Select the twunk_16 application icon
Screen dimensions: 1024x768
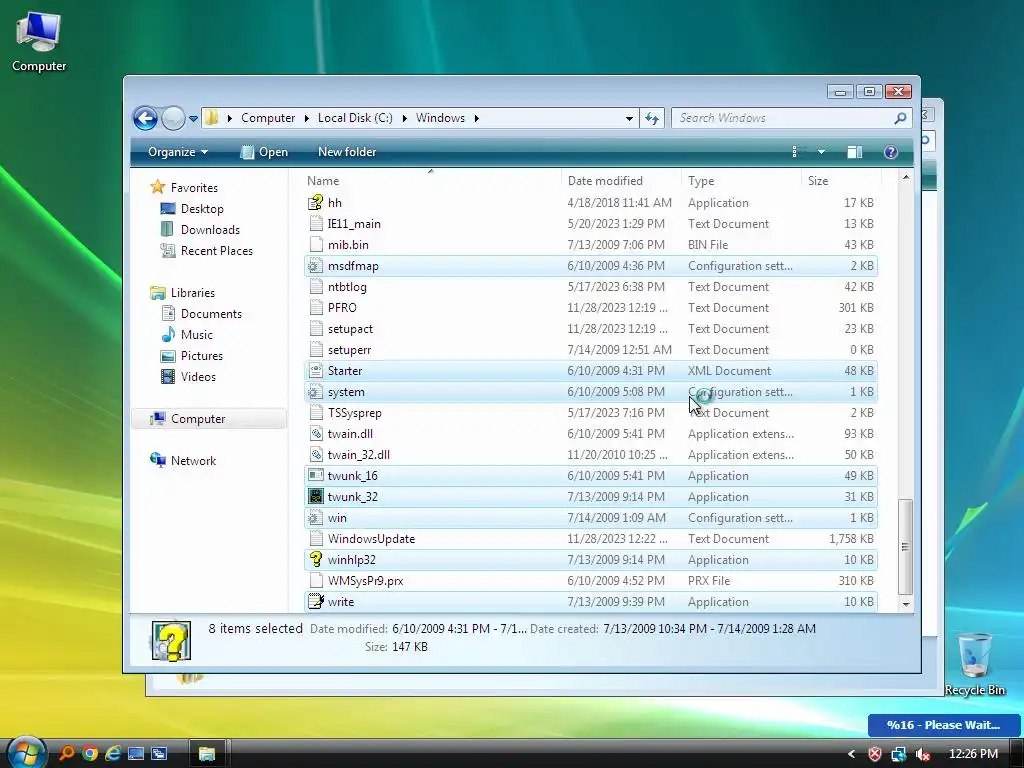[315, 475]
